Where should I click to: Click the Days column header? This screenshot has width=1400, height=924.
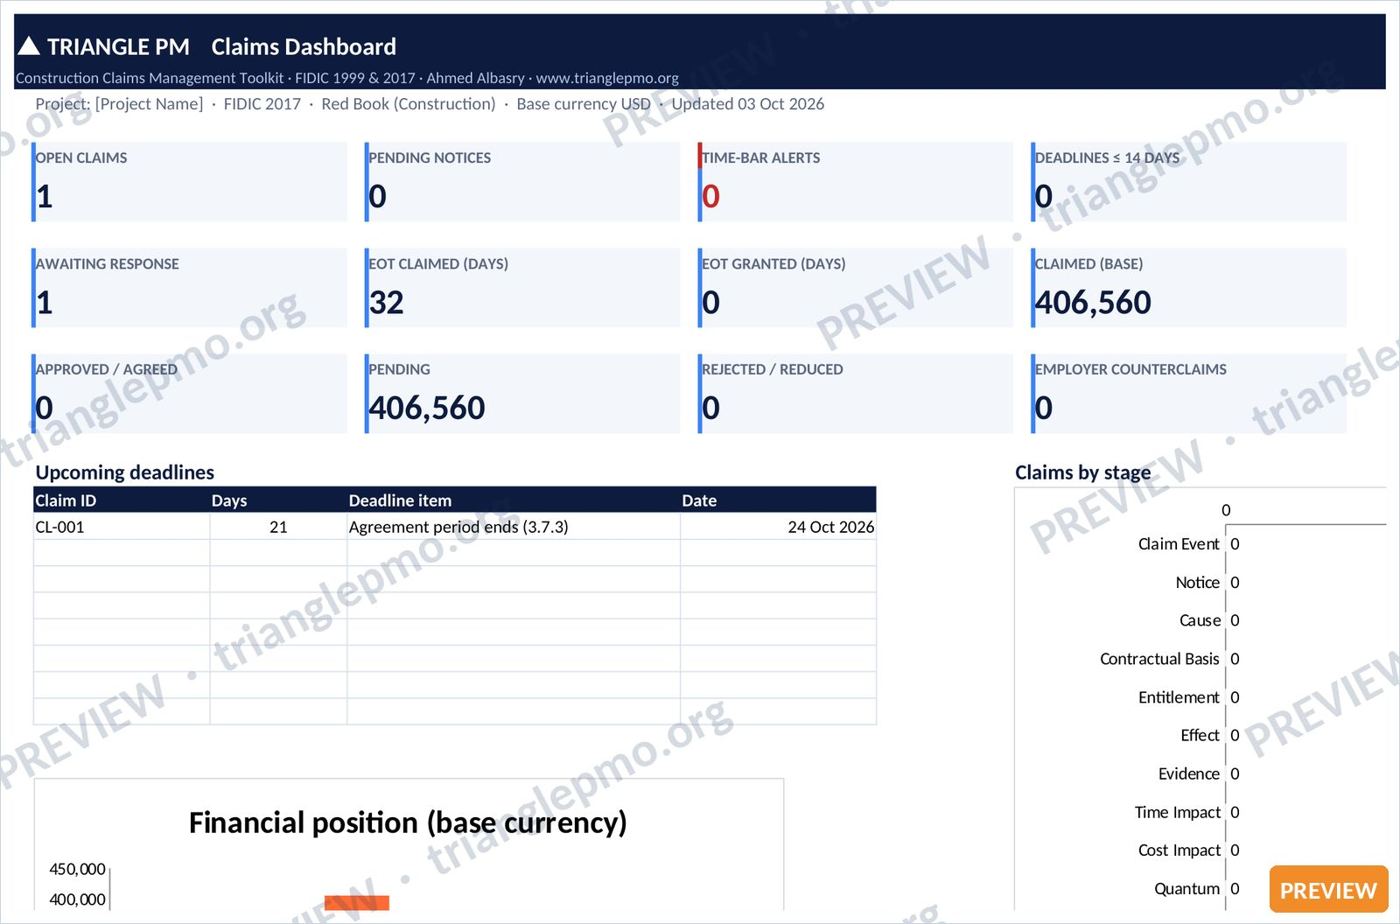coord(278,500)
